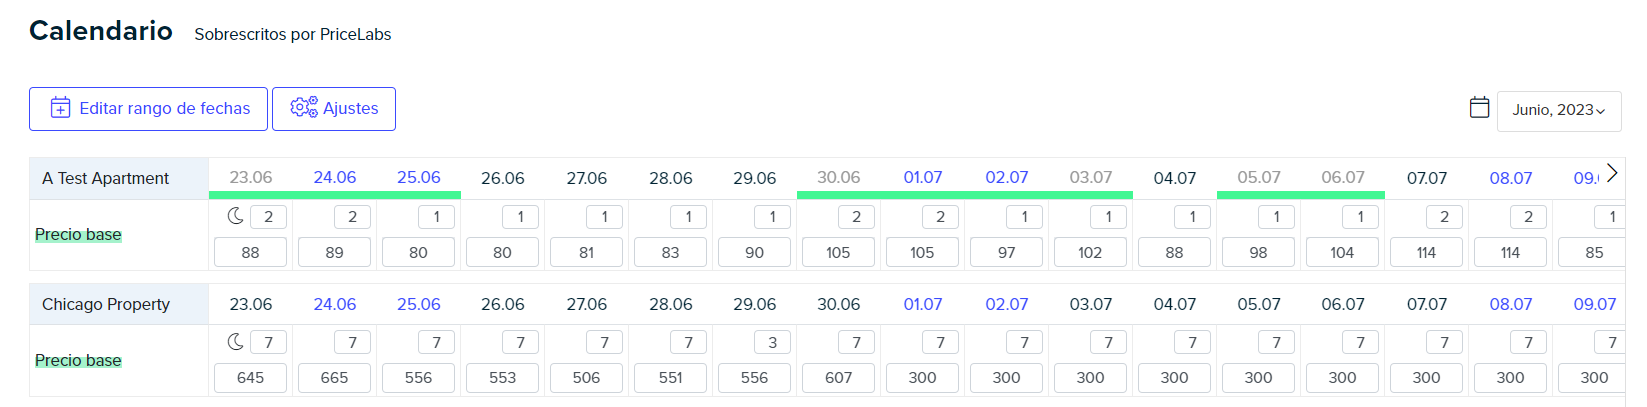
Task: Open the Precio base link under A Test Apartment
Action: click(x=78, y=234)
